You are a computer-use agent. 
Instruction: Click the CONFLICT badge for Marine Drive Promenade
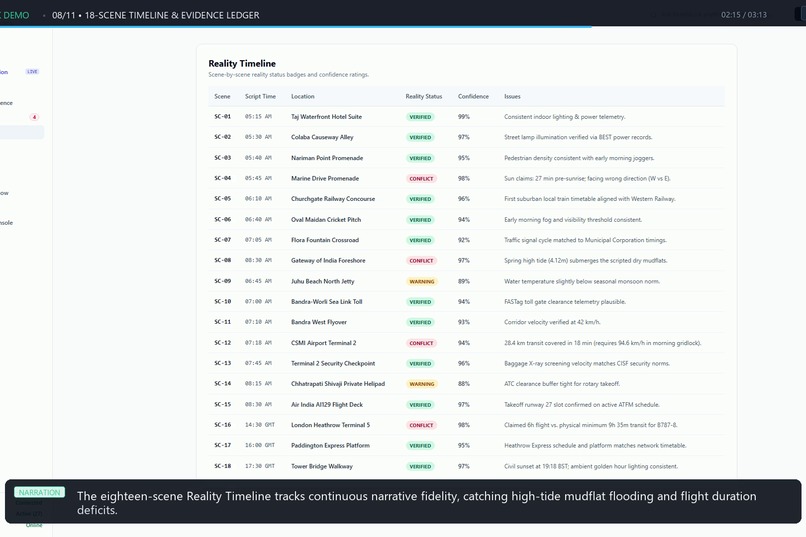[421, 179]
